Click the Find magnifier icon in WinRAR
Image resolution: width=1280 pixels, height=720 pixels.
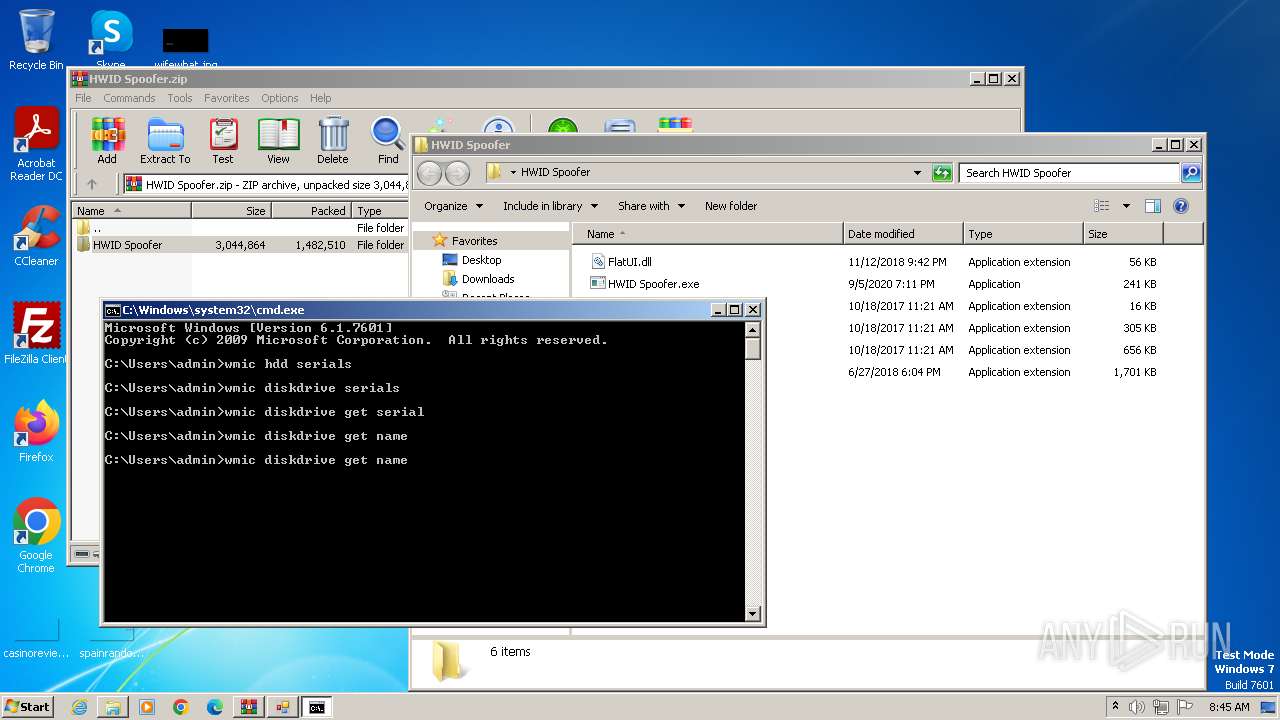point(388,141)
